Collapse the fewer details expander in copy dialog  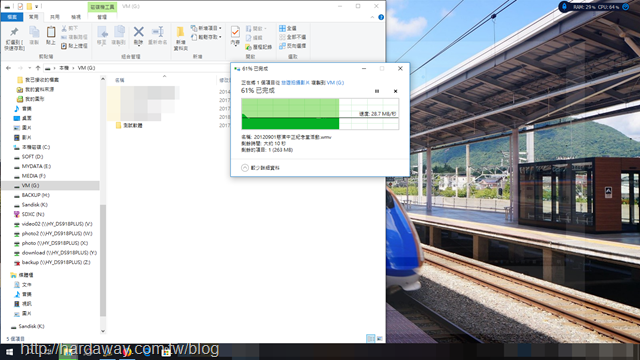point(245,168)
